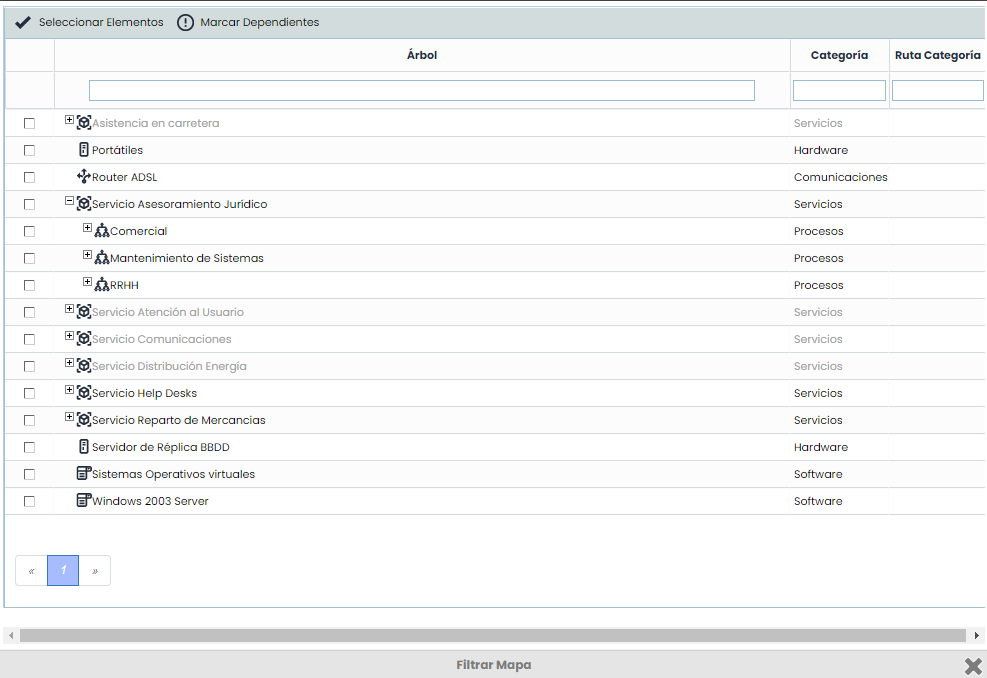Expand the Mantenimiento de Sistemas node
Image resolution: width=987 pixels, height=678 pixels.
88,255
